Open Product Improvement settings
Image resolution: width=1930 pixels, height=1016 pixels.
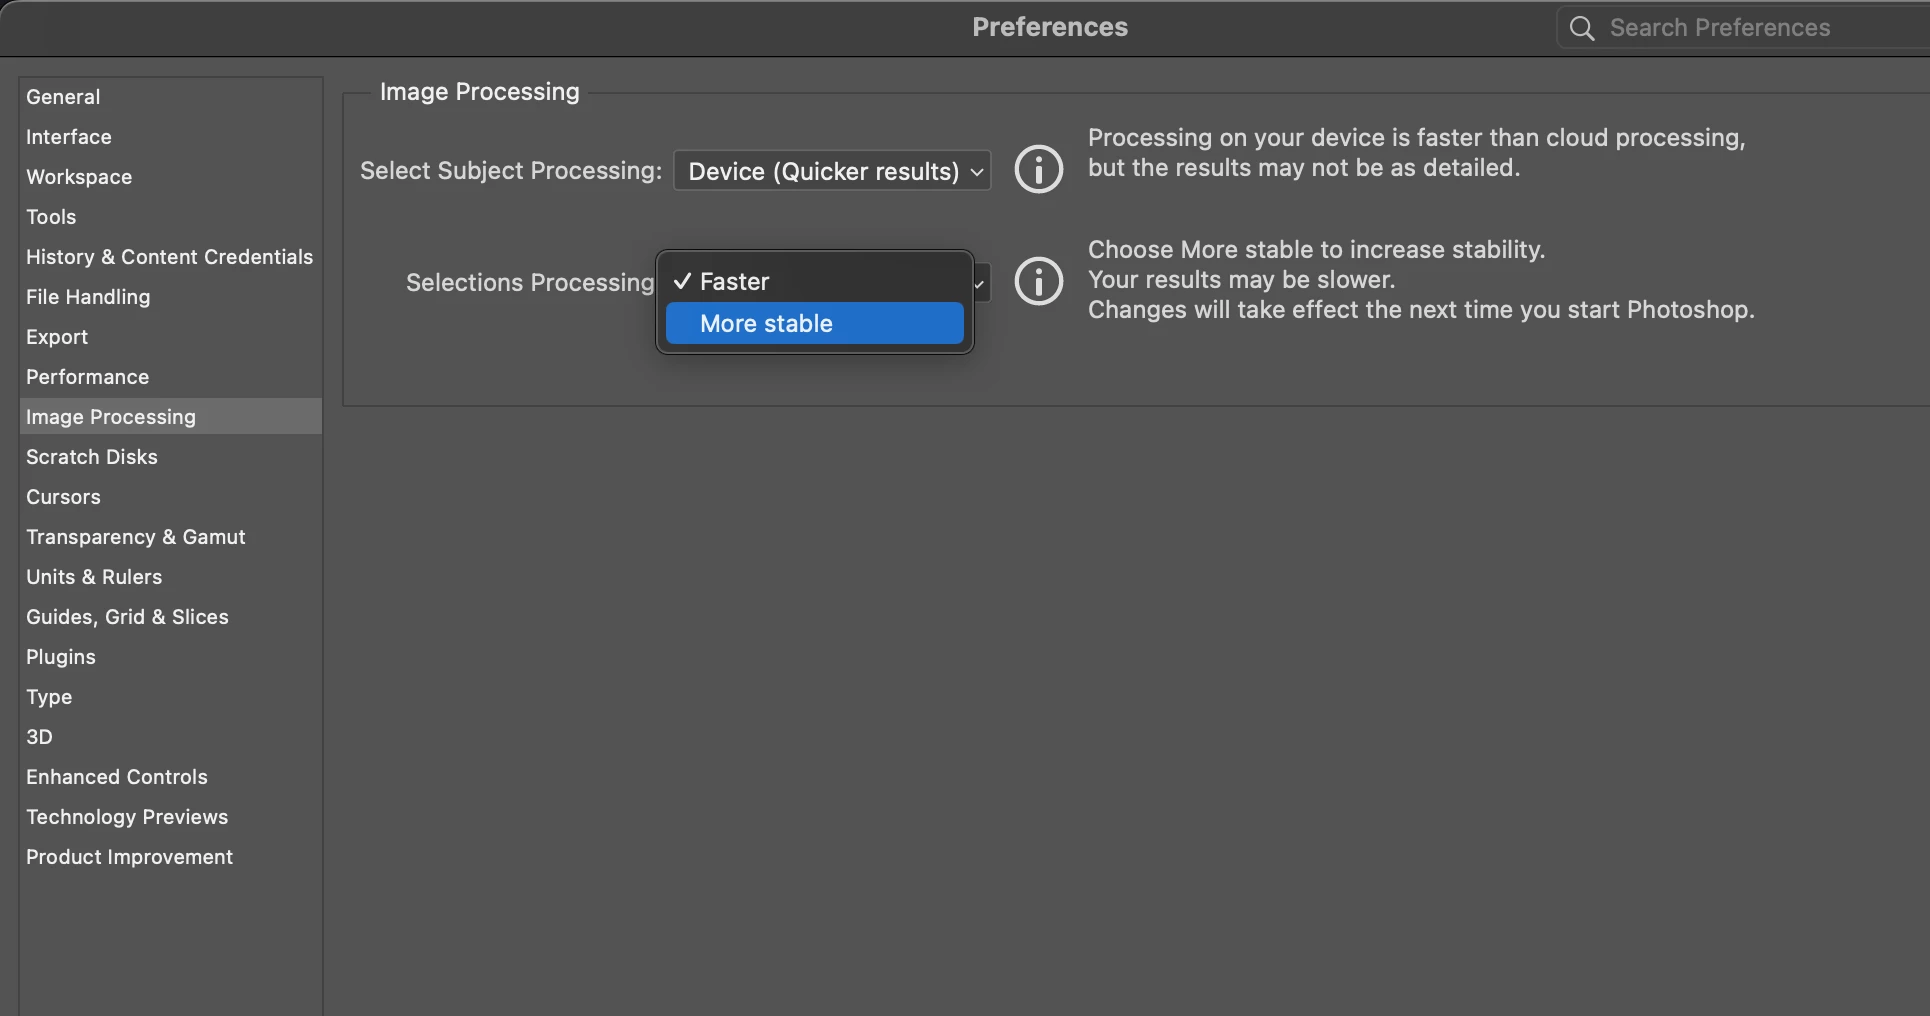click(129, 857)
